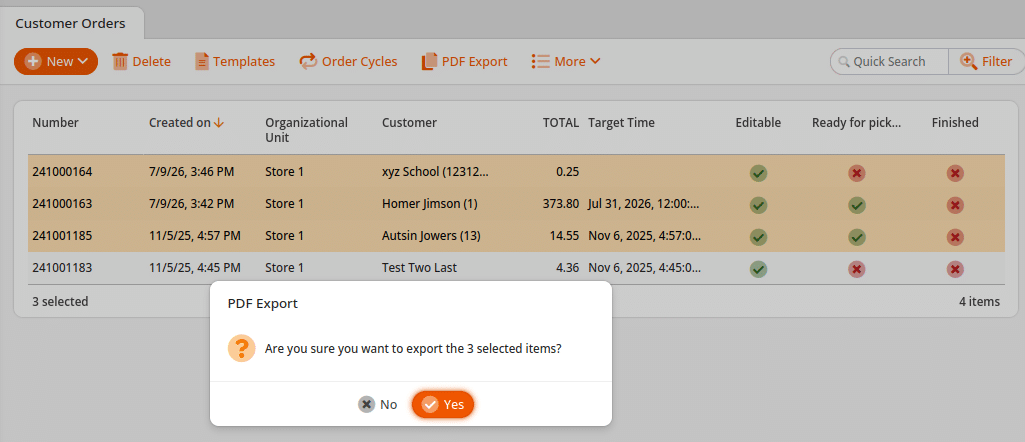The width and height of the screenshot is (1025, 442).
Task: Click the Filter magnifier icon
Action: pos(968,61)
